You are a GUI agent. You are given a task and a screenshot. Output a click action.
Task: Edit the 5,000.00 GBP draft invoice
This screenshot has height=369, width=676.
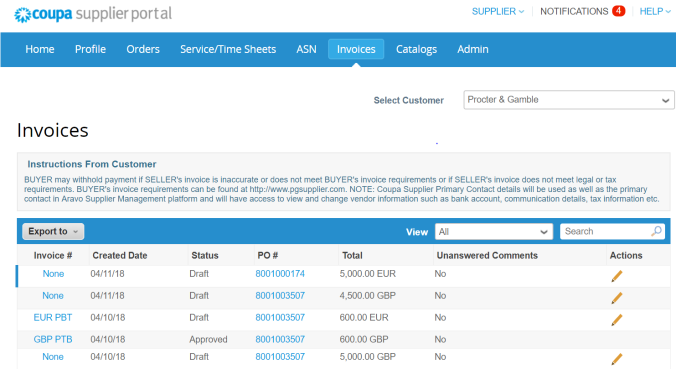point(617,359)
